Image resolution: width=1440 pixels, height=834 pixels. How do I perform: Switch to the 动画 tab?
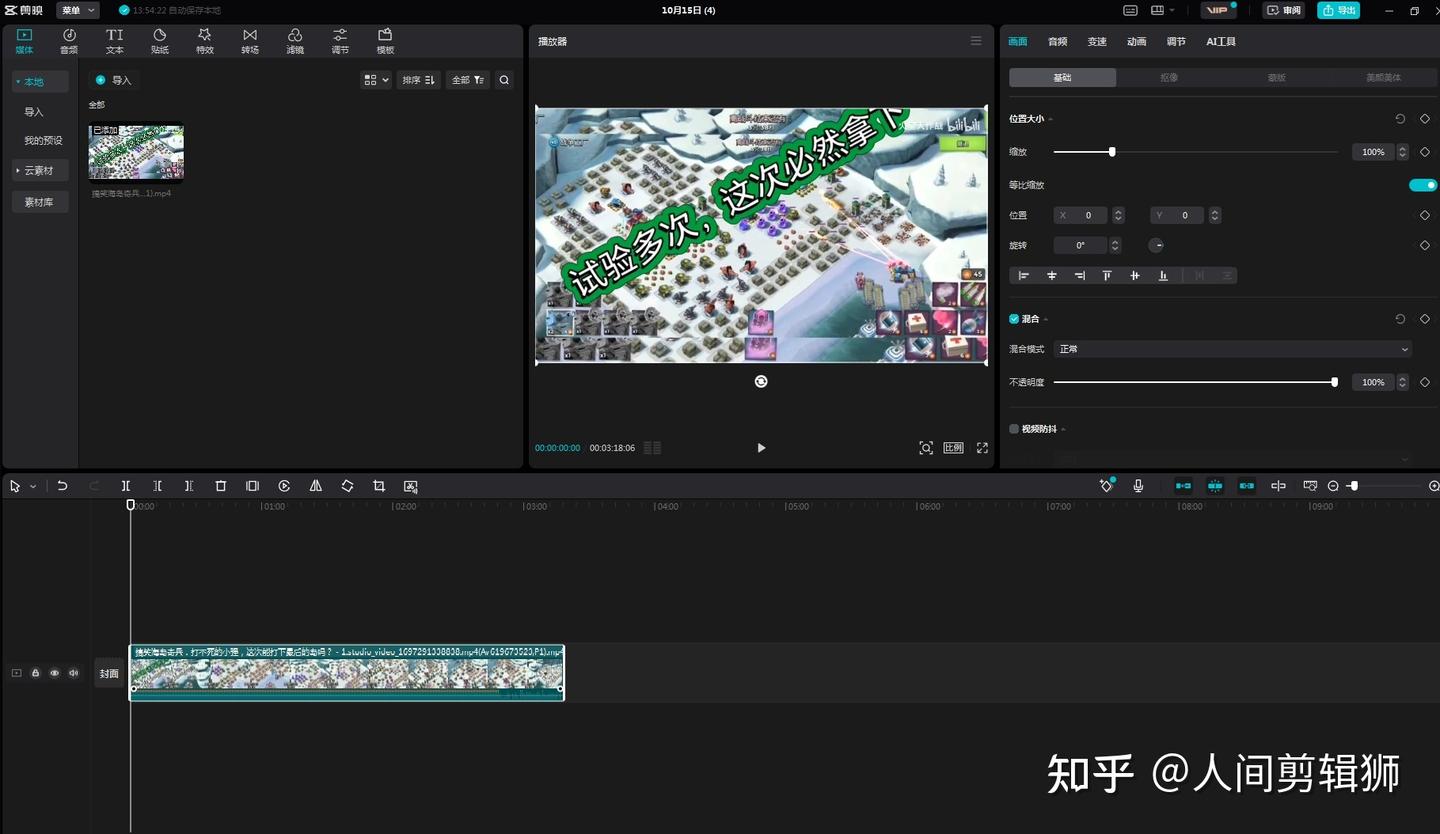click(1137, 42)
